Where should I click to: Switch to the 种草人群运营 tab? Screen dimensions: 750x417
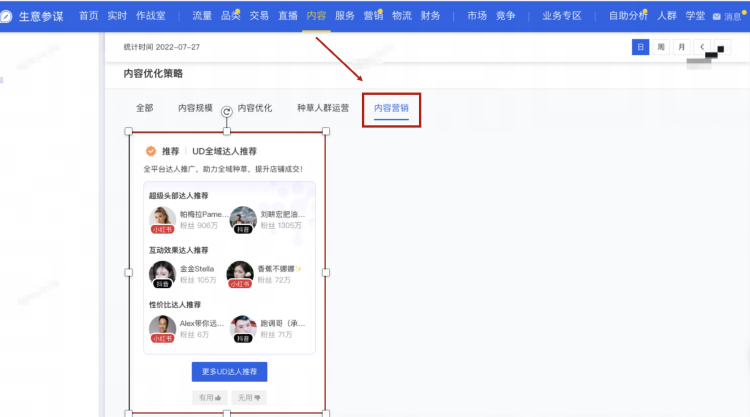point(323,108)
